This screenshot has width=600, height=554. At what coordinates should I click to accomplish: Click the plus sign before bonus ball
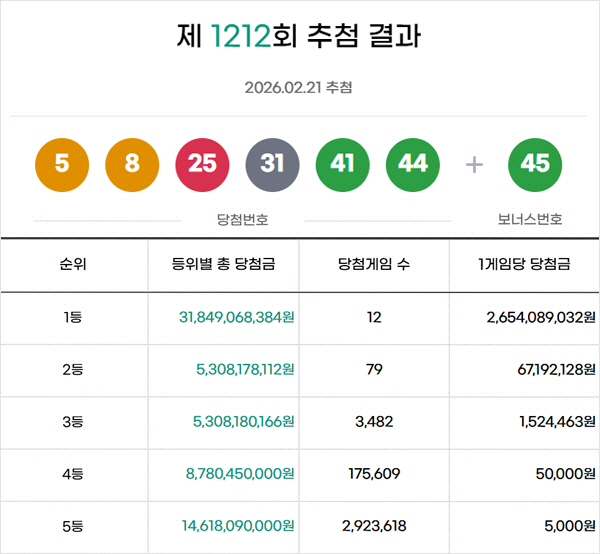click(475, 164)
